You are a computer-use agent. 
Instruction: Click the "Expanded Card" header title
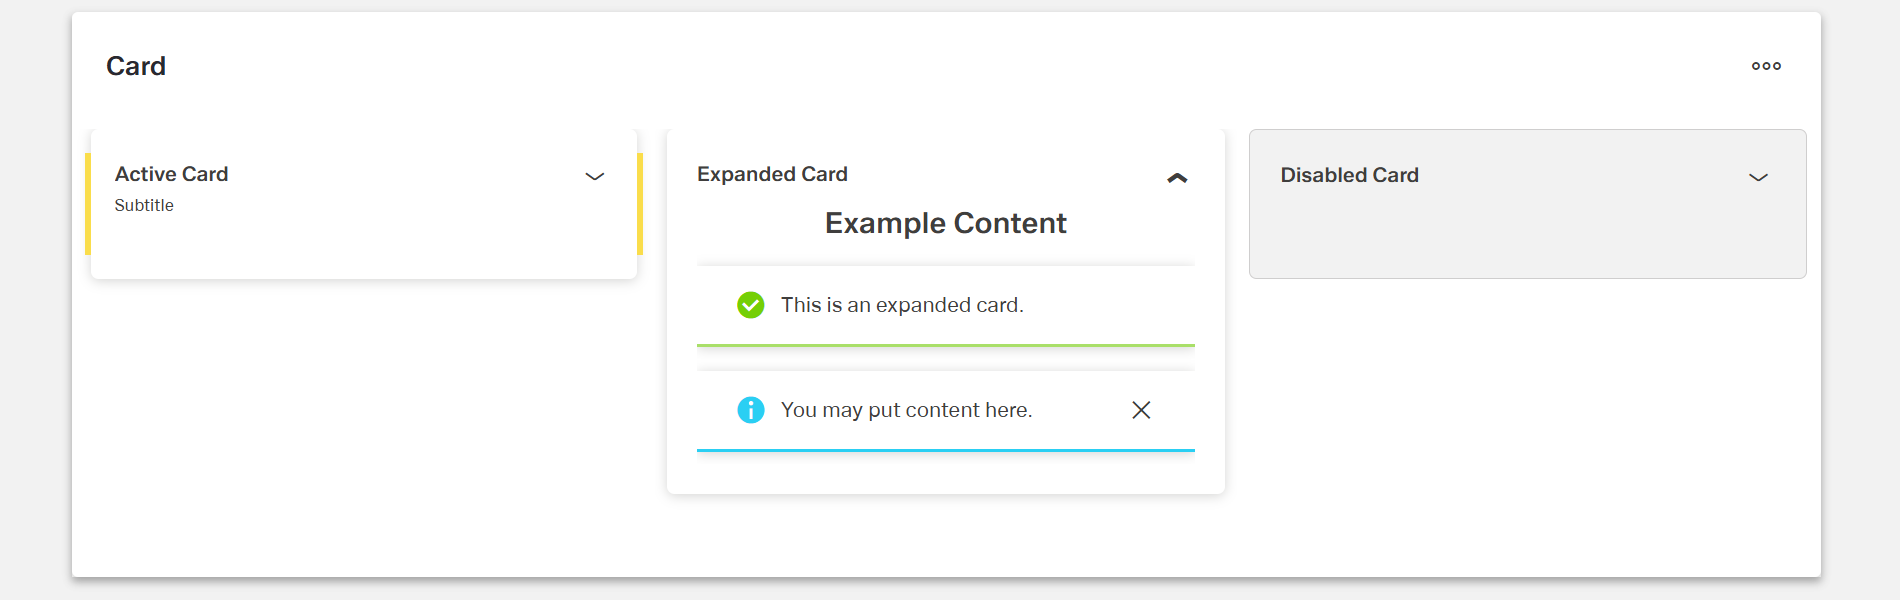click(x=772, y=174)
